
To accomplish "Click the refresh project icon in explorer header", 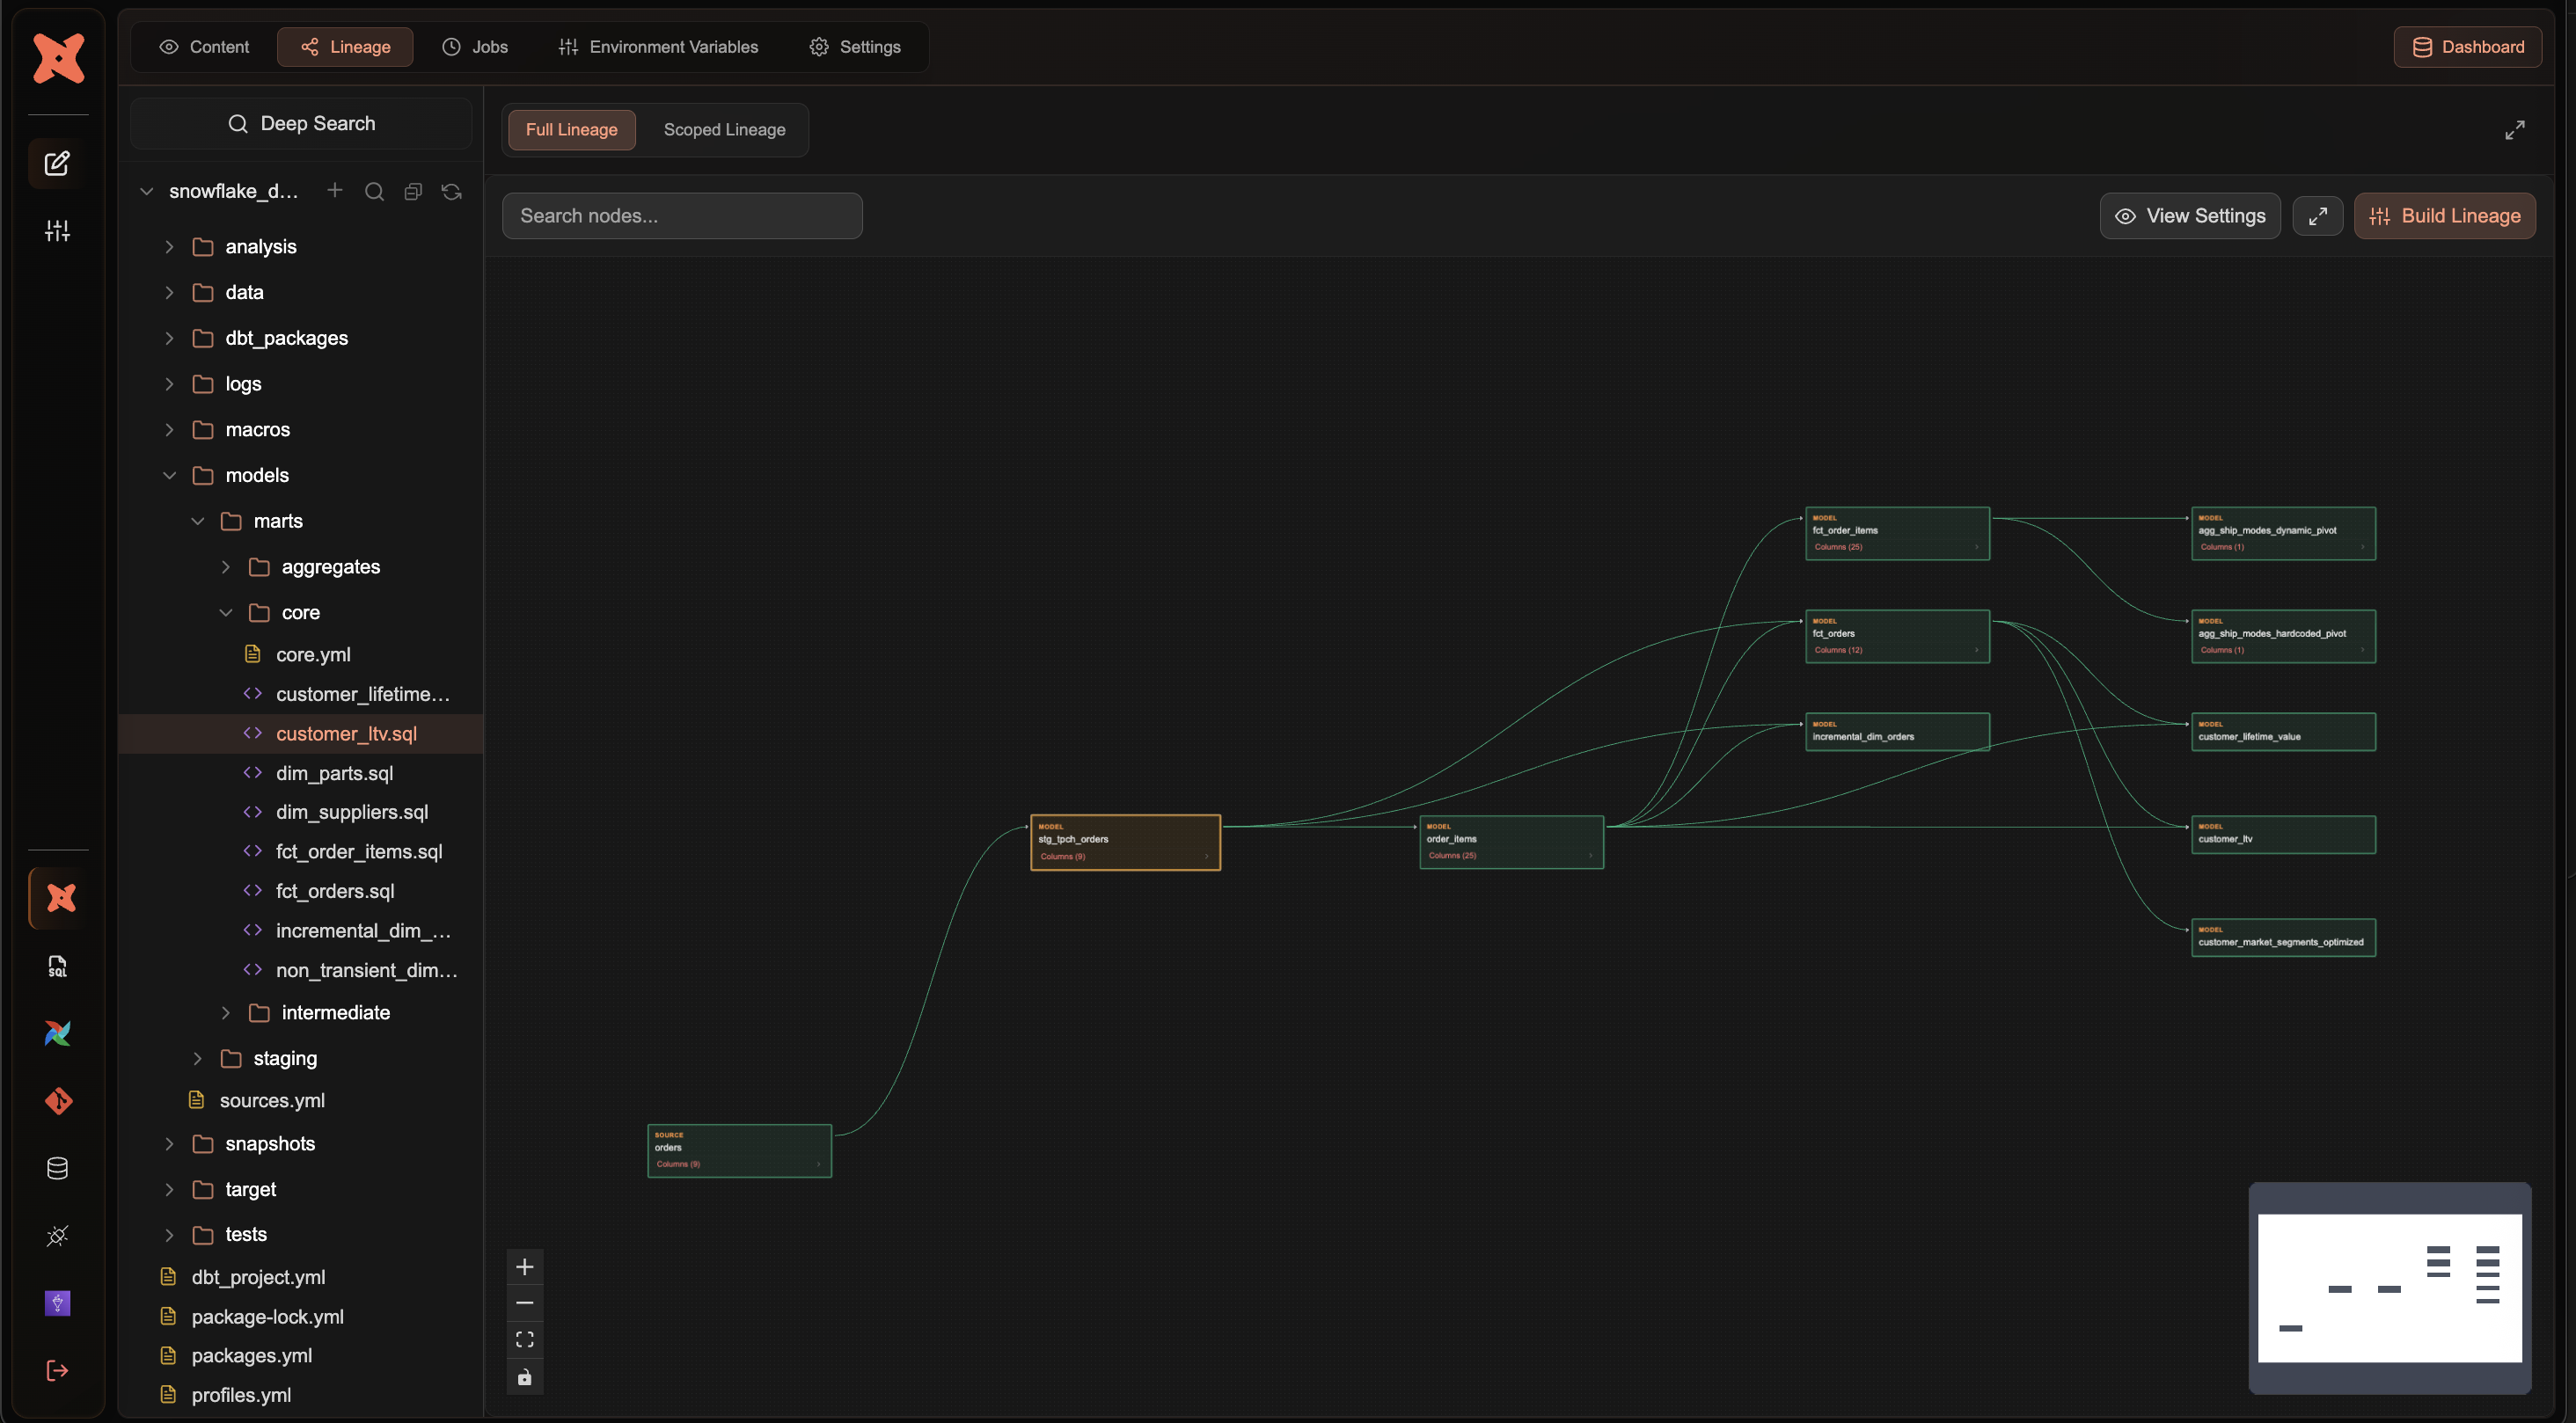I will pyautogui.click(x=452, y=191).
